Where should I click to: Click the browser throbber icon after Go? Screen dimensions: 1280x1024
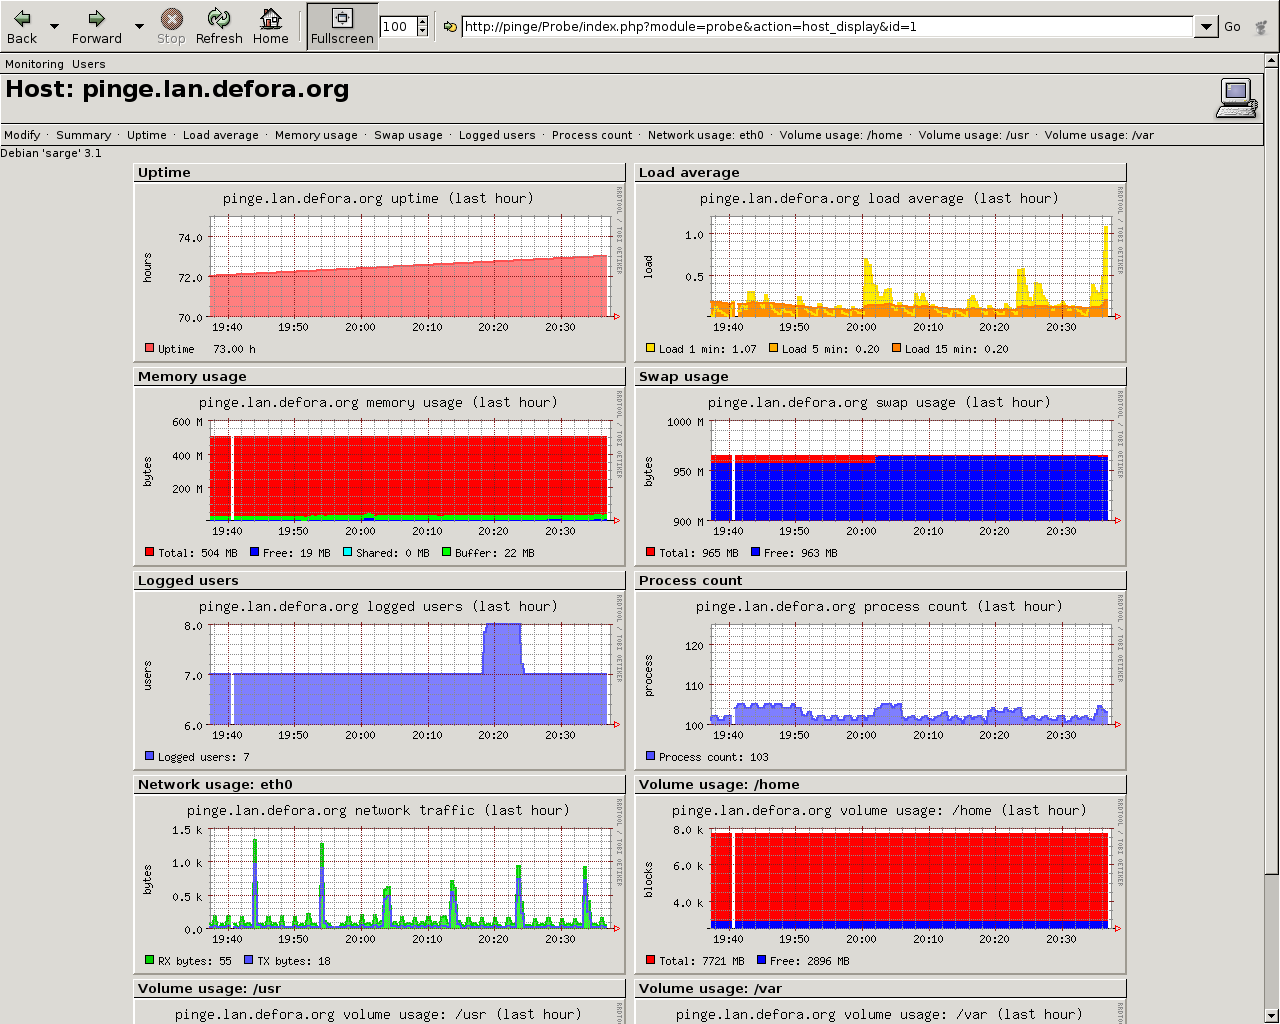tap(1262, 27)
